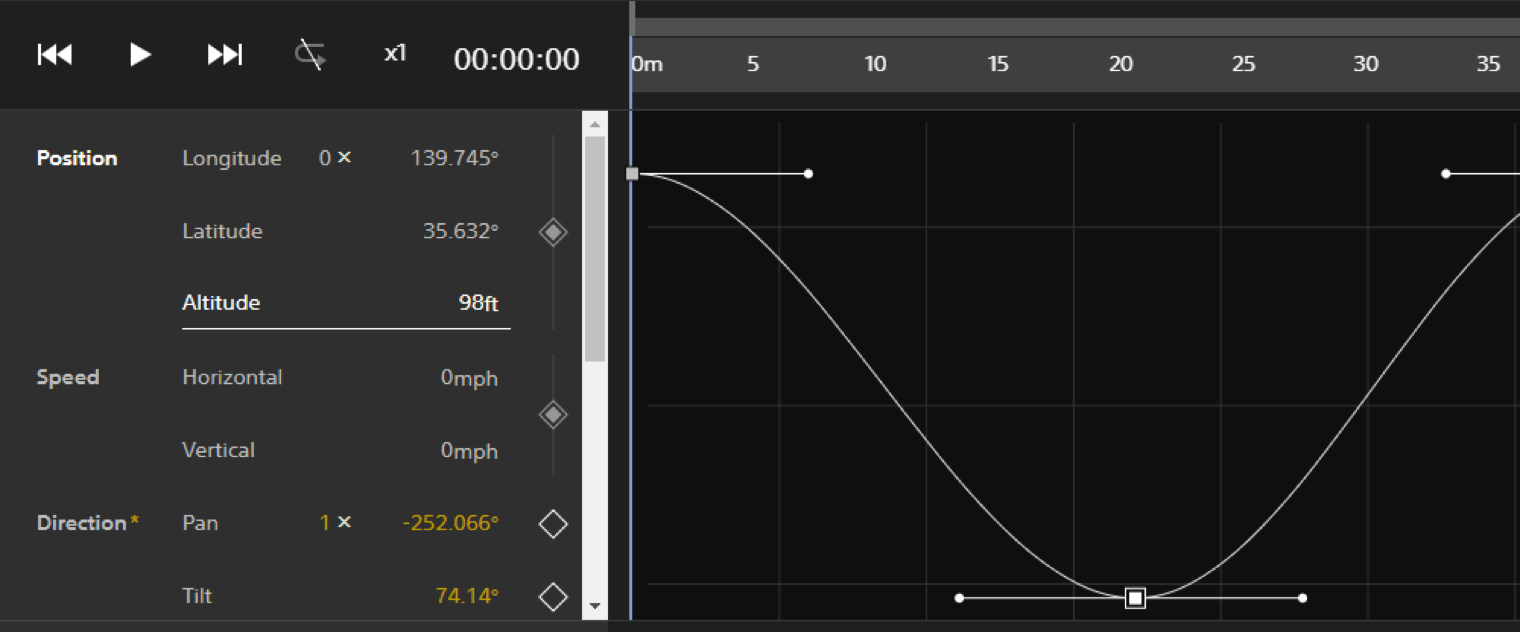This screenshot has height=632, width=1520.
Task: Click the Pan 1 × rotation count
Action: click(335, 522)
